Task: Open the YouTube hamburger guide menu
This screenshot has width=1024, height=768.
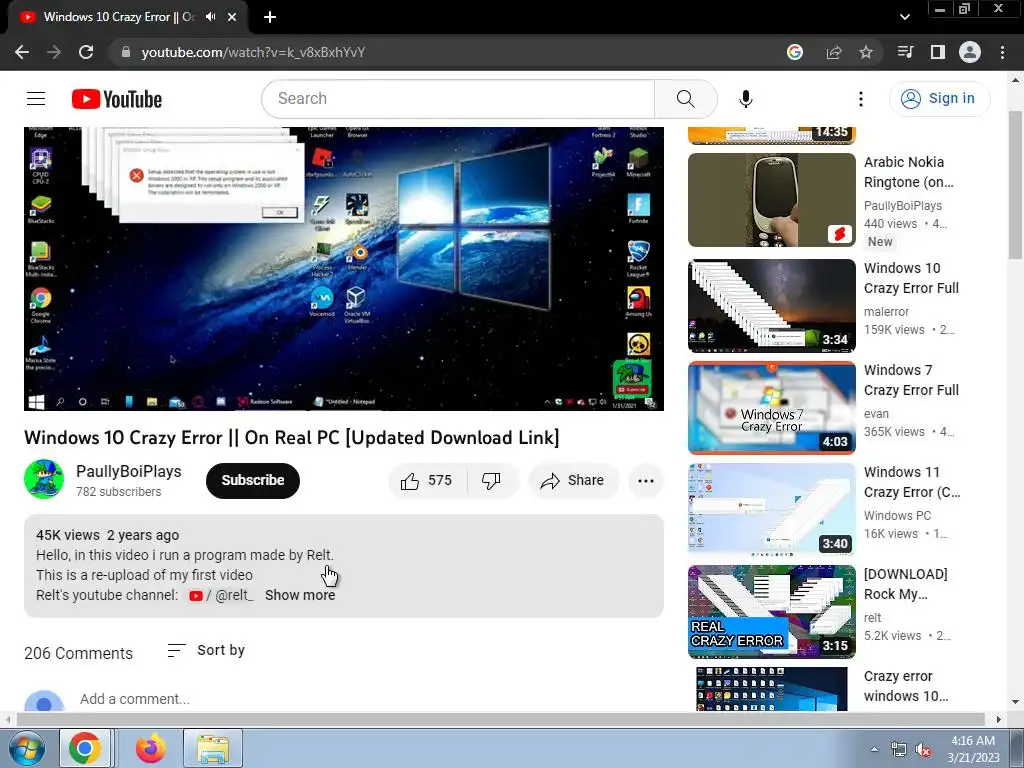Action: click(x=36, y=99)
